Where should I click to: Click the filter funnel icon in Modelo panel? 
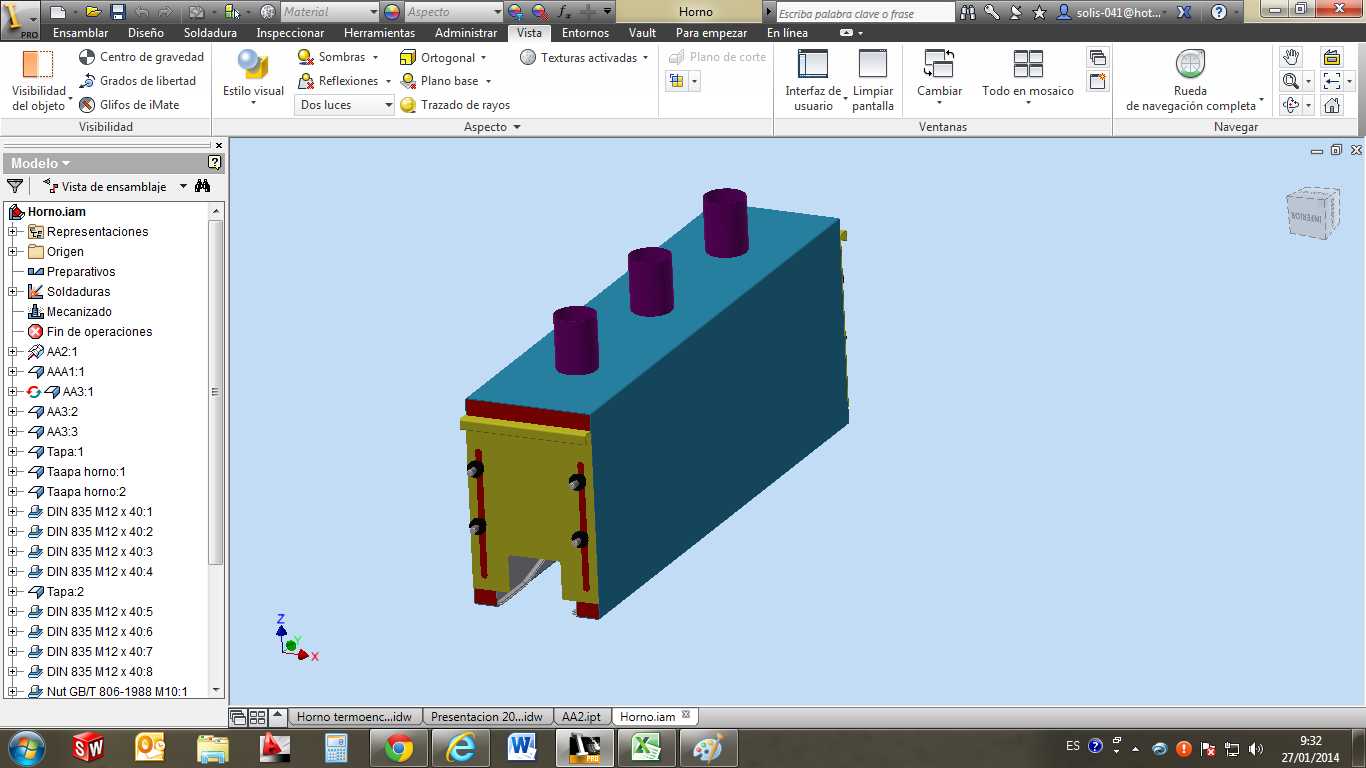click(x=15, y=186)
